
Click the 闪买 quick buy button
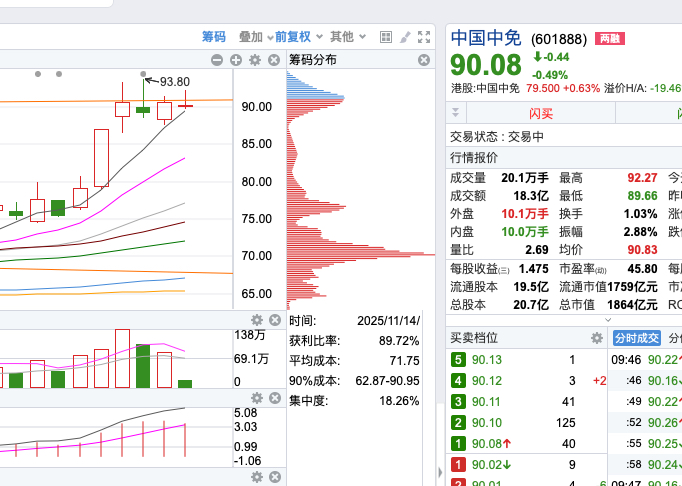(541, 114)
